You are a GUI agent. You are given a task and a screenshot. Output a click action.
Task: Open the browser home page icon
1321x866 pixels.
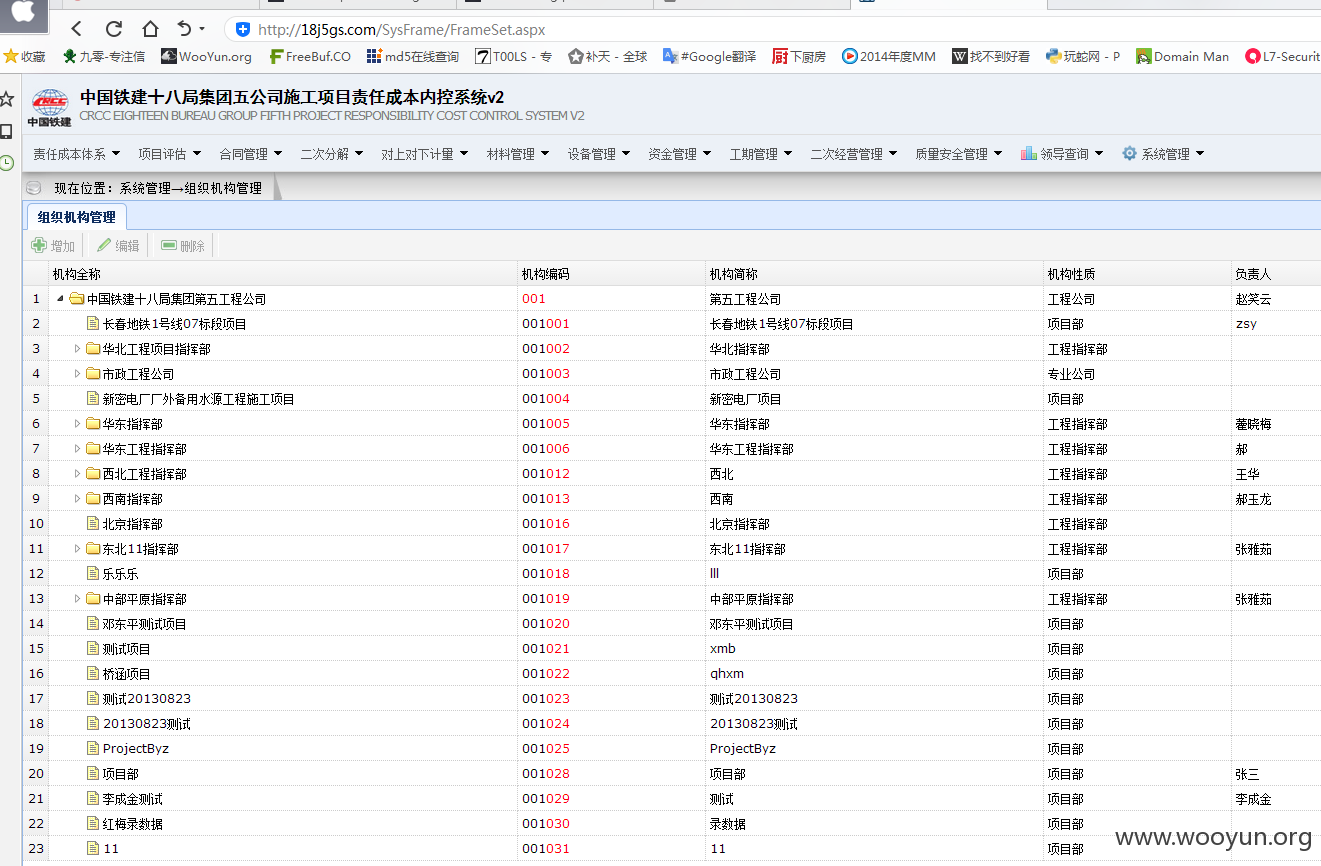point(150,29)
